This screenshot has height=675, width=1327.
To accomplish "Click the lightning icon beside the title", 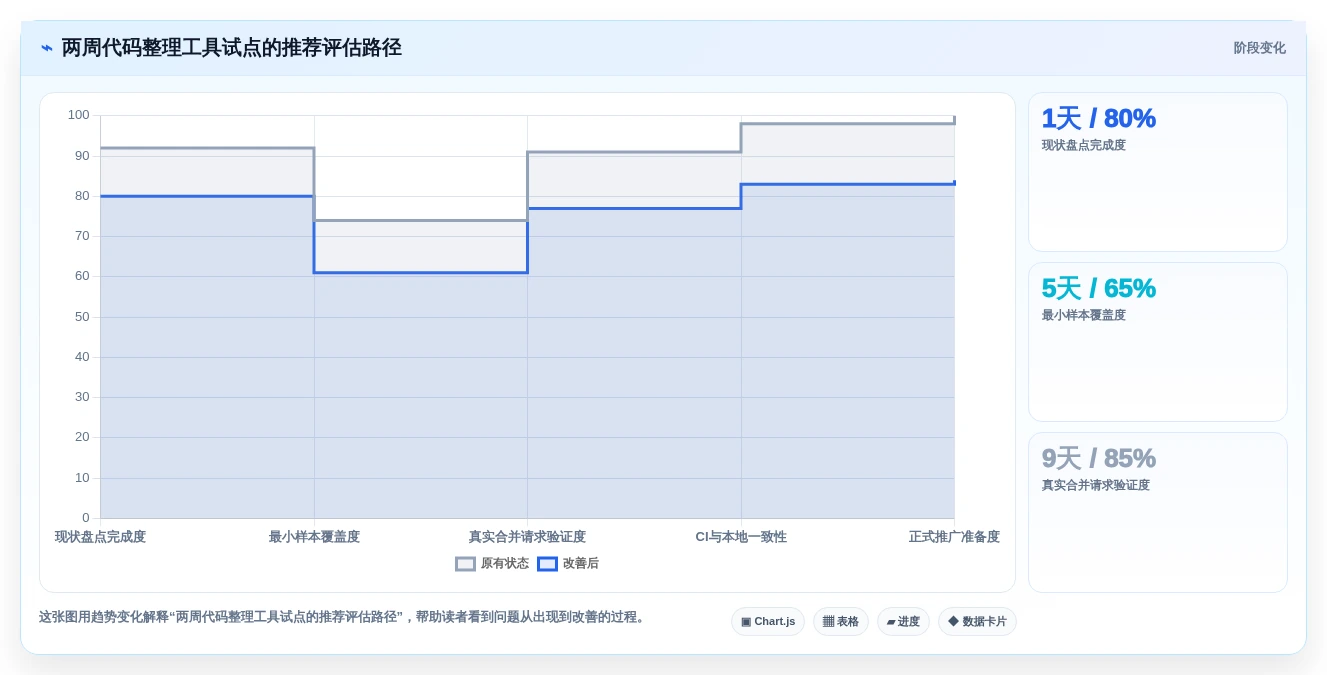I will 47,48.
